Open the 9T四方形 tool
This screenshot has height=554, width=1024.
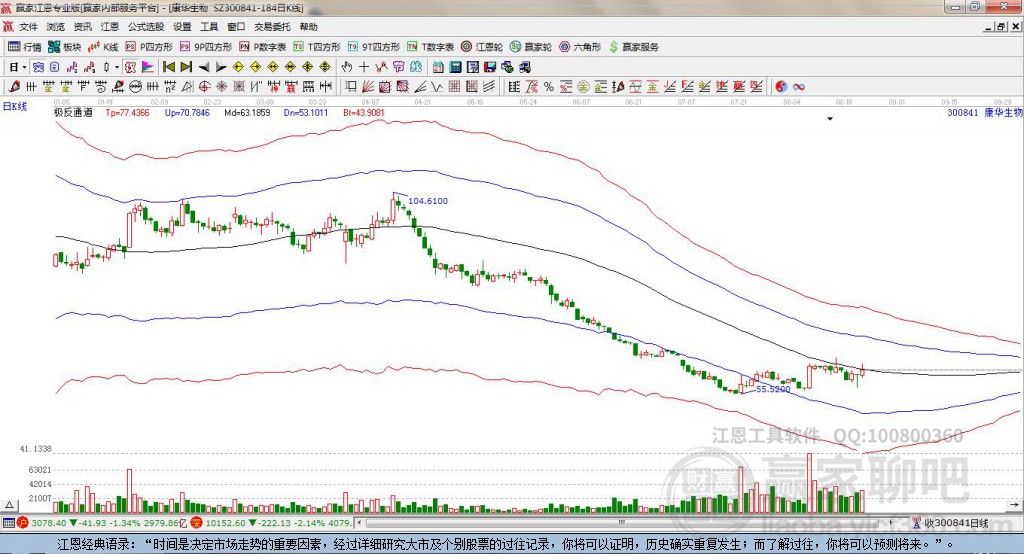pos(374,47)
